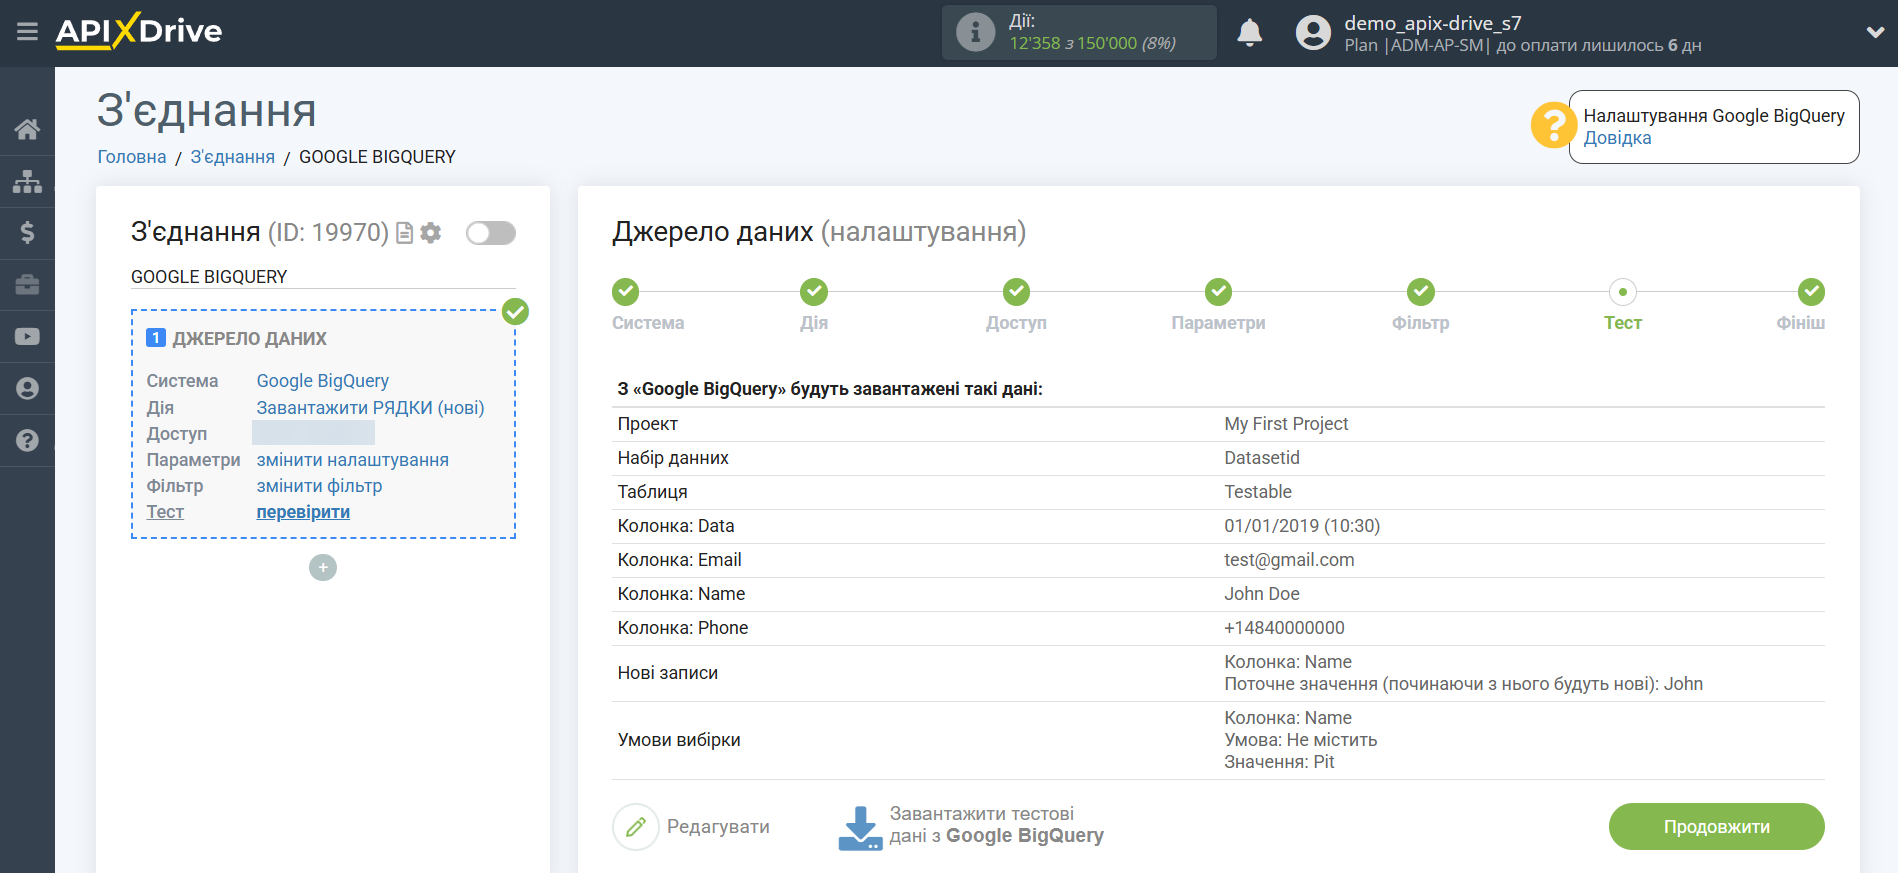Select the test@gmail.com value
This screenshot has height=873, width=1898.
click(x=1289, y=560)
